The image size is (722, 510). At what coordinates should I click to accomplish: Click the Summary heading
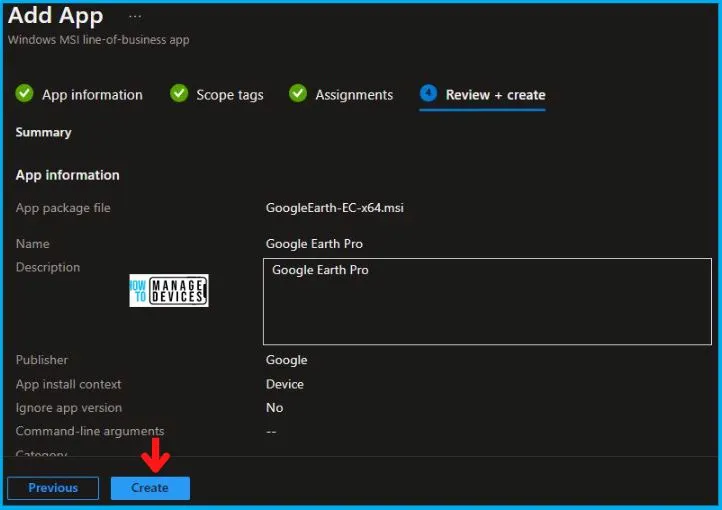(44, 133)
